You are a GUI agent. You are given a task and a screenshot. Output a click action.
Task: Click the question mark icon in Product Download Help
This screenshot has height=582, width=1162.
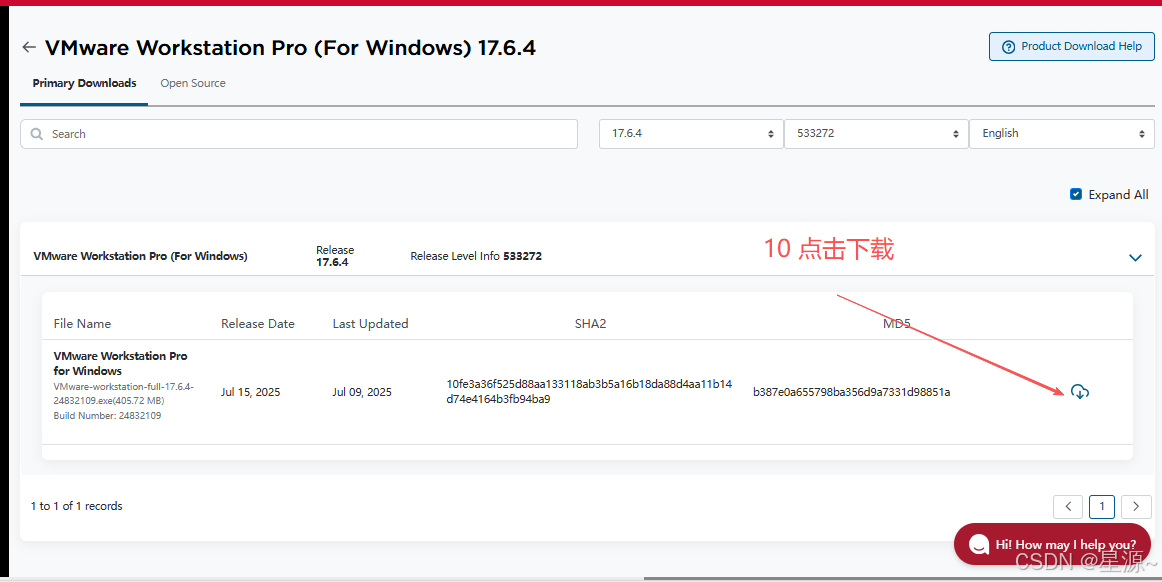[x=1008, y=47]
